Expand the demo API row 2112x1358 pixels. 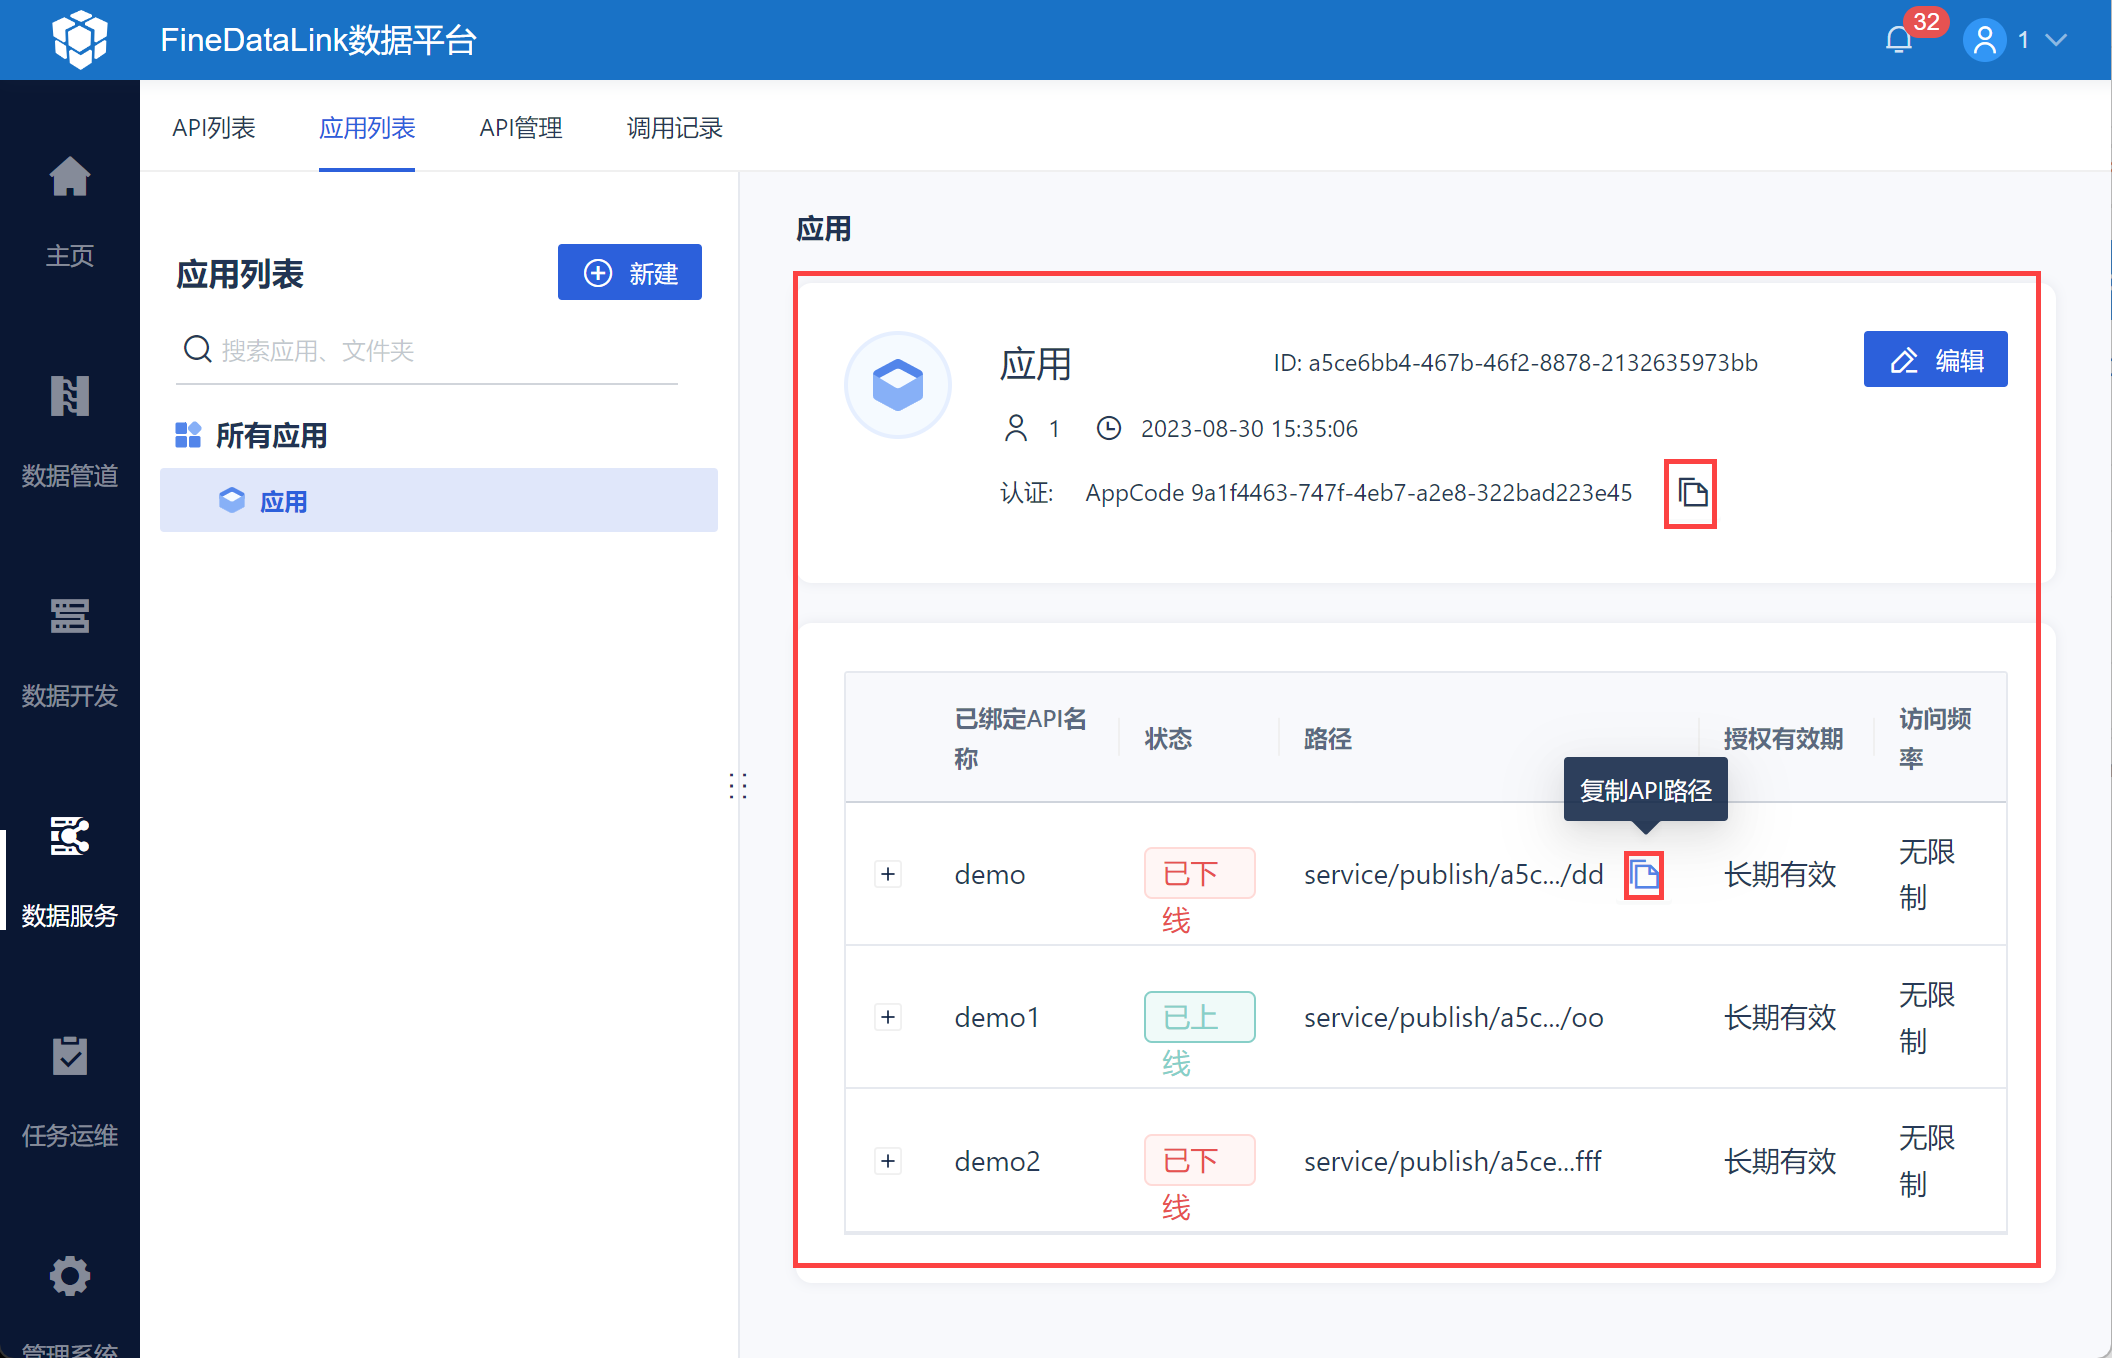pyautogui.click(x=888, y=874)
